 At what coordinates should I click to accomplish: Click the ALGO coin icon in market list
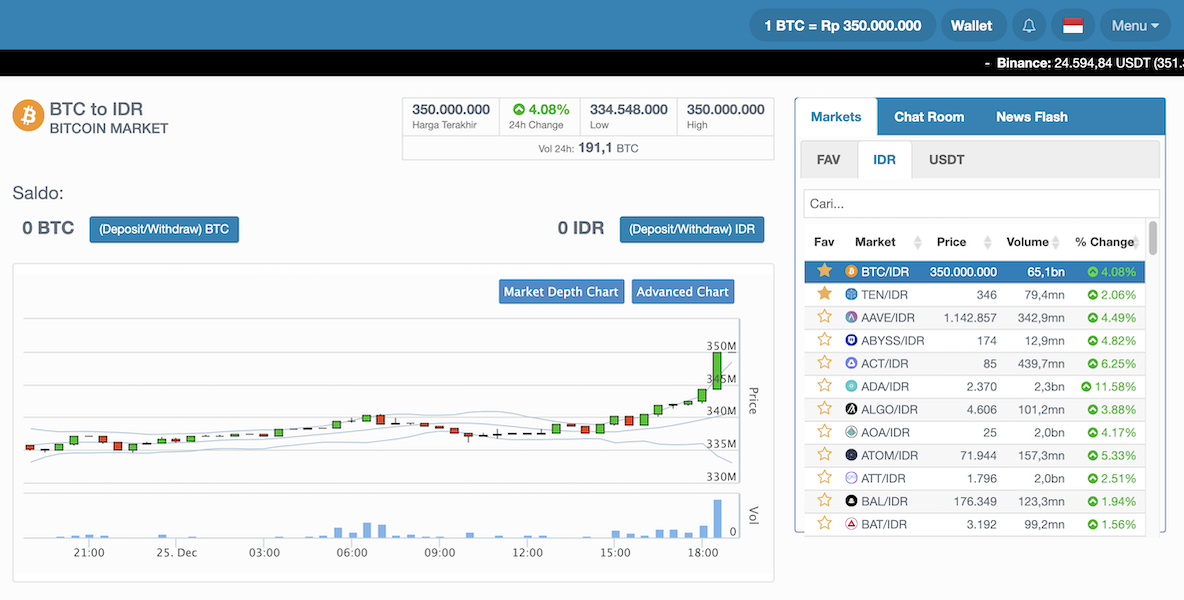click(851, 409)
